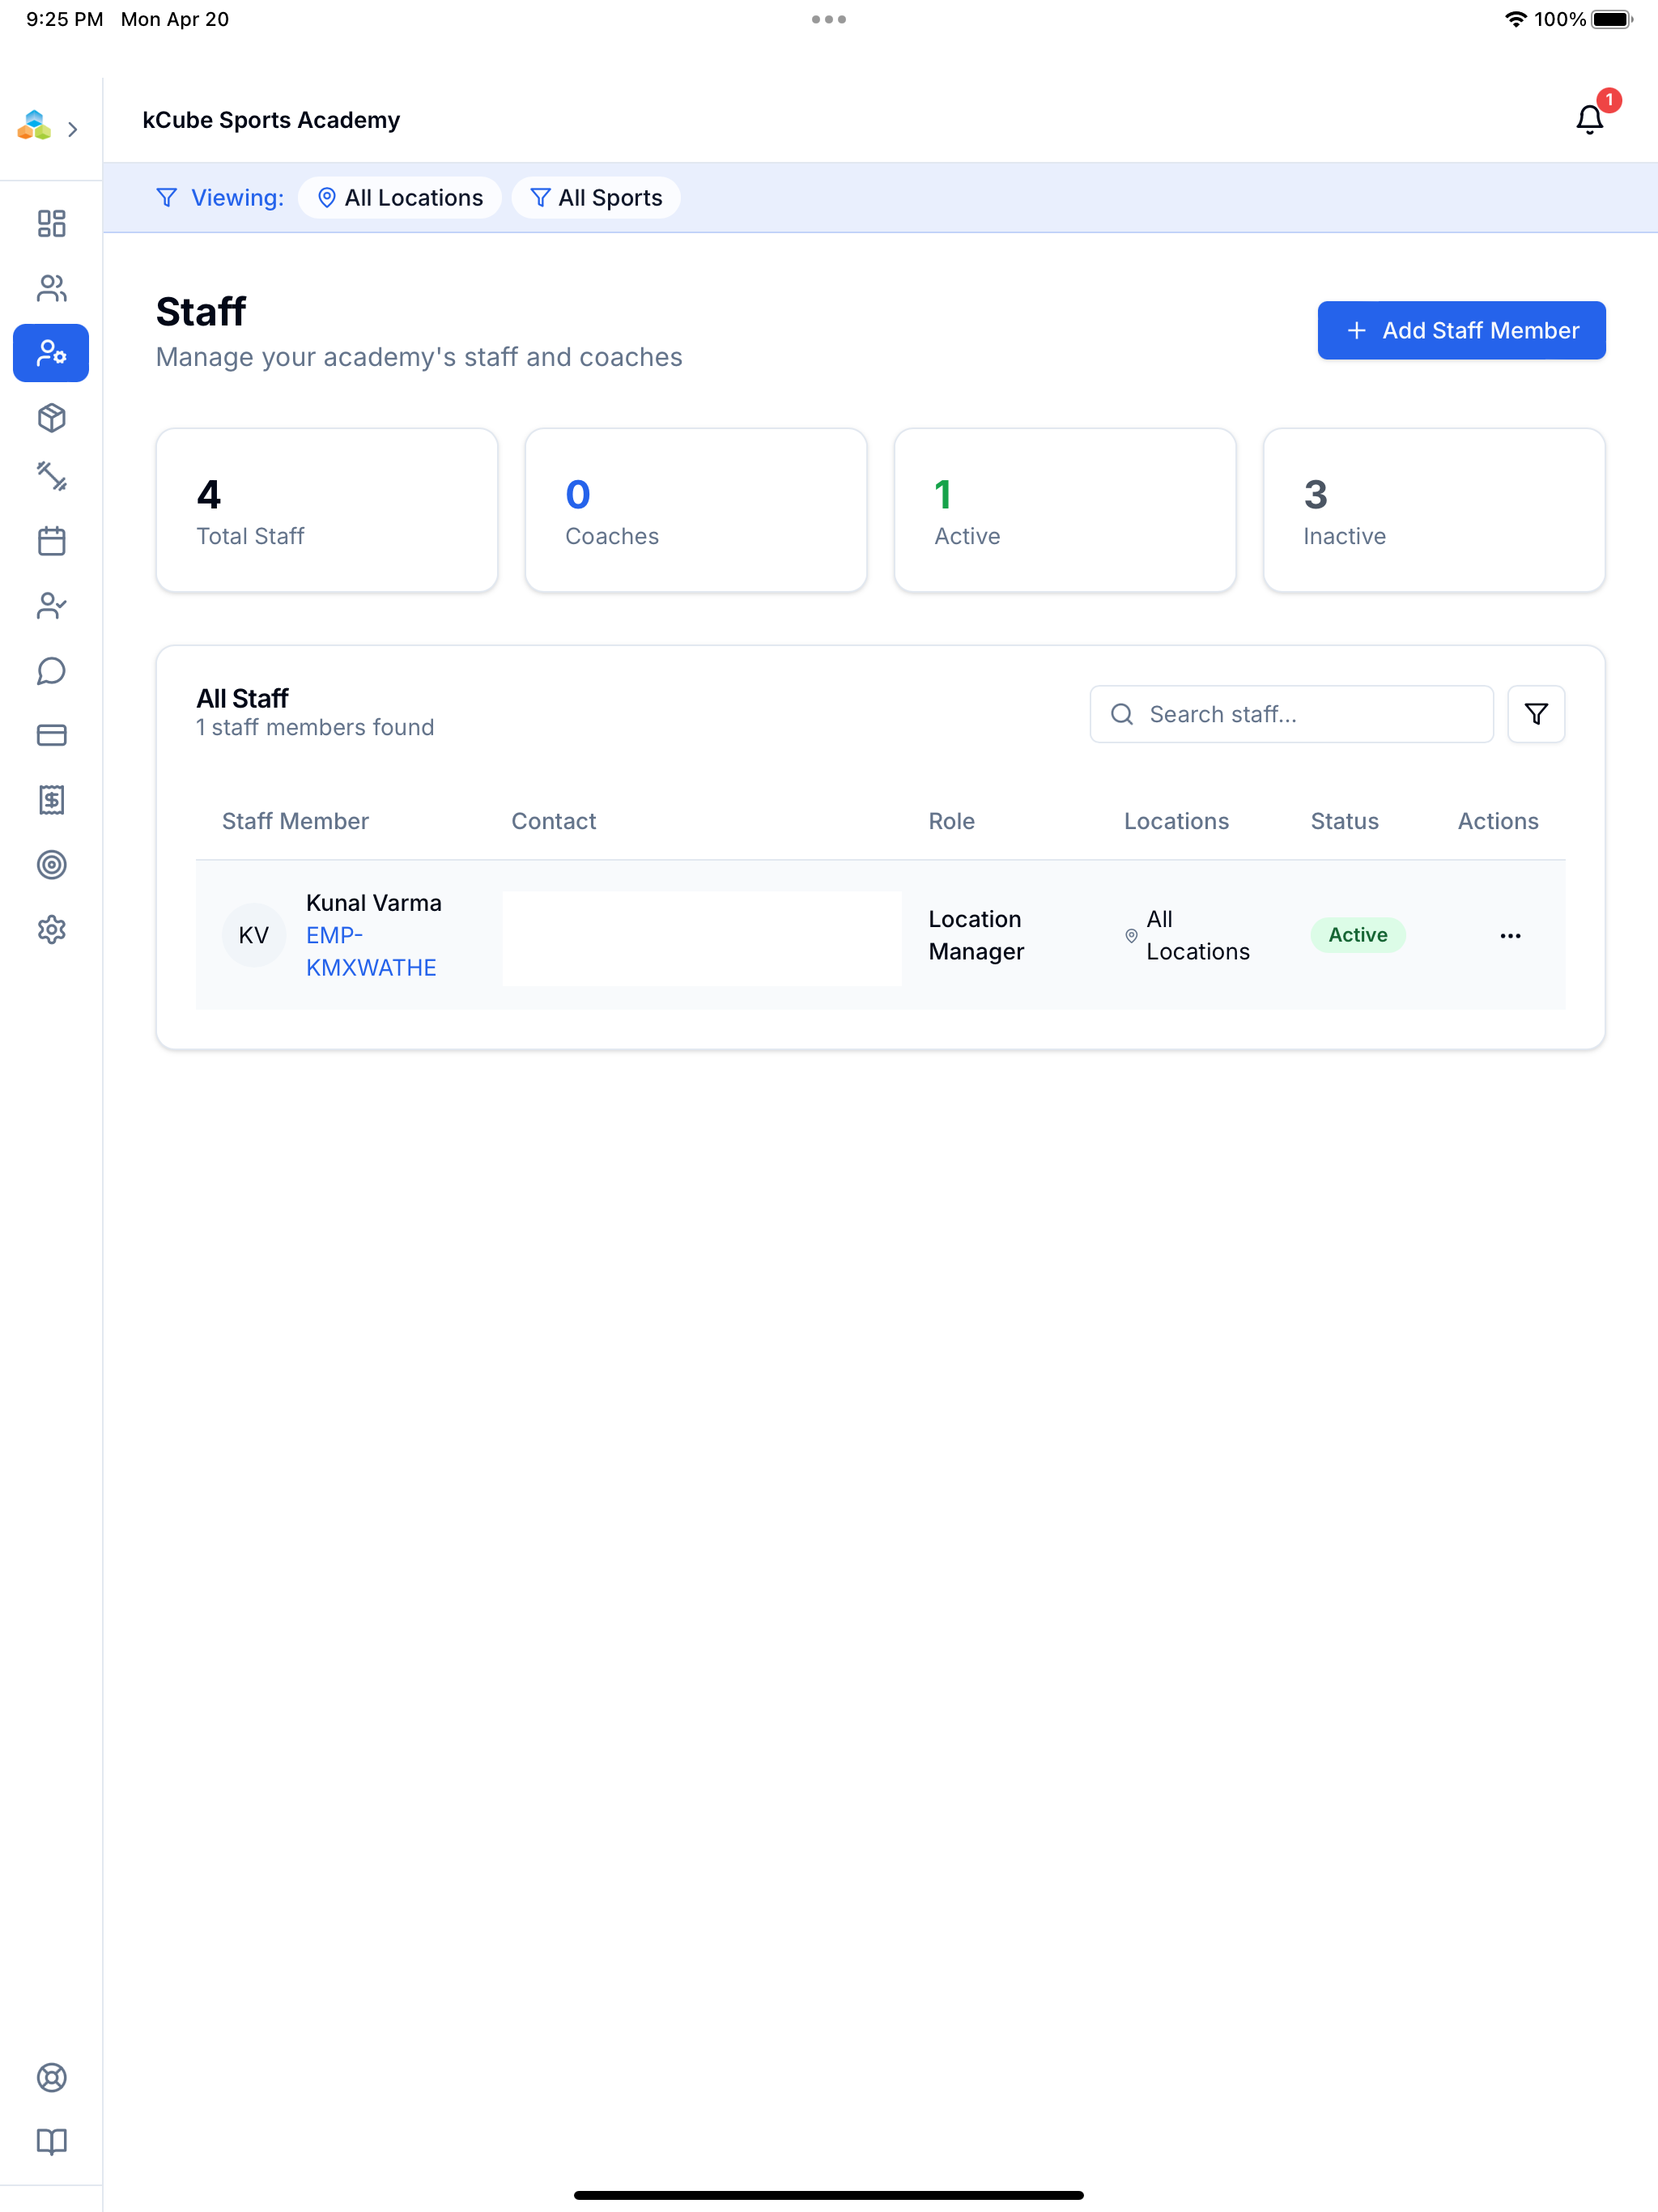The width and height of the screenshot is (1658, 2212).
Task: Click employee ID EMP-KMXWATHE link
Action: pos(371,952)
